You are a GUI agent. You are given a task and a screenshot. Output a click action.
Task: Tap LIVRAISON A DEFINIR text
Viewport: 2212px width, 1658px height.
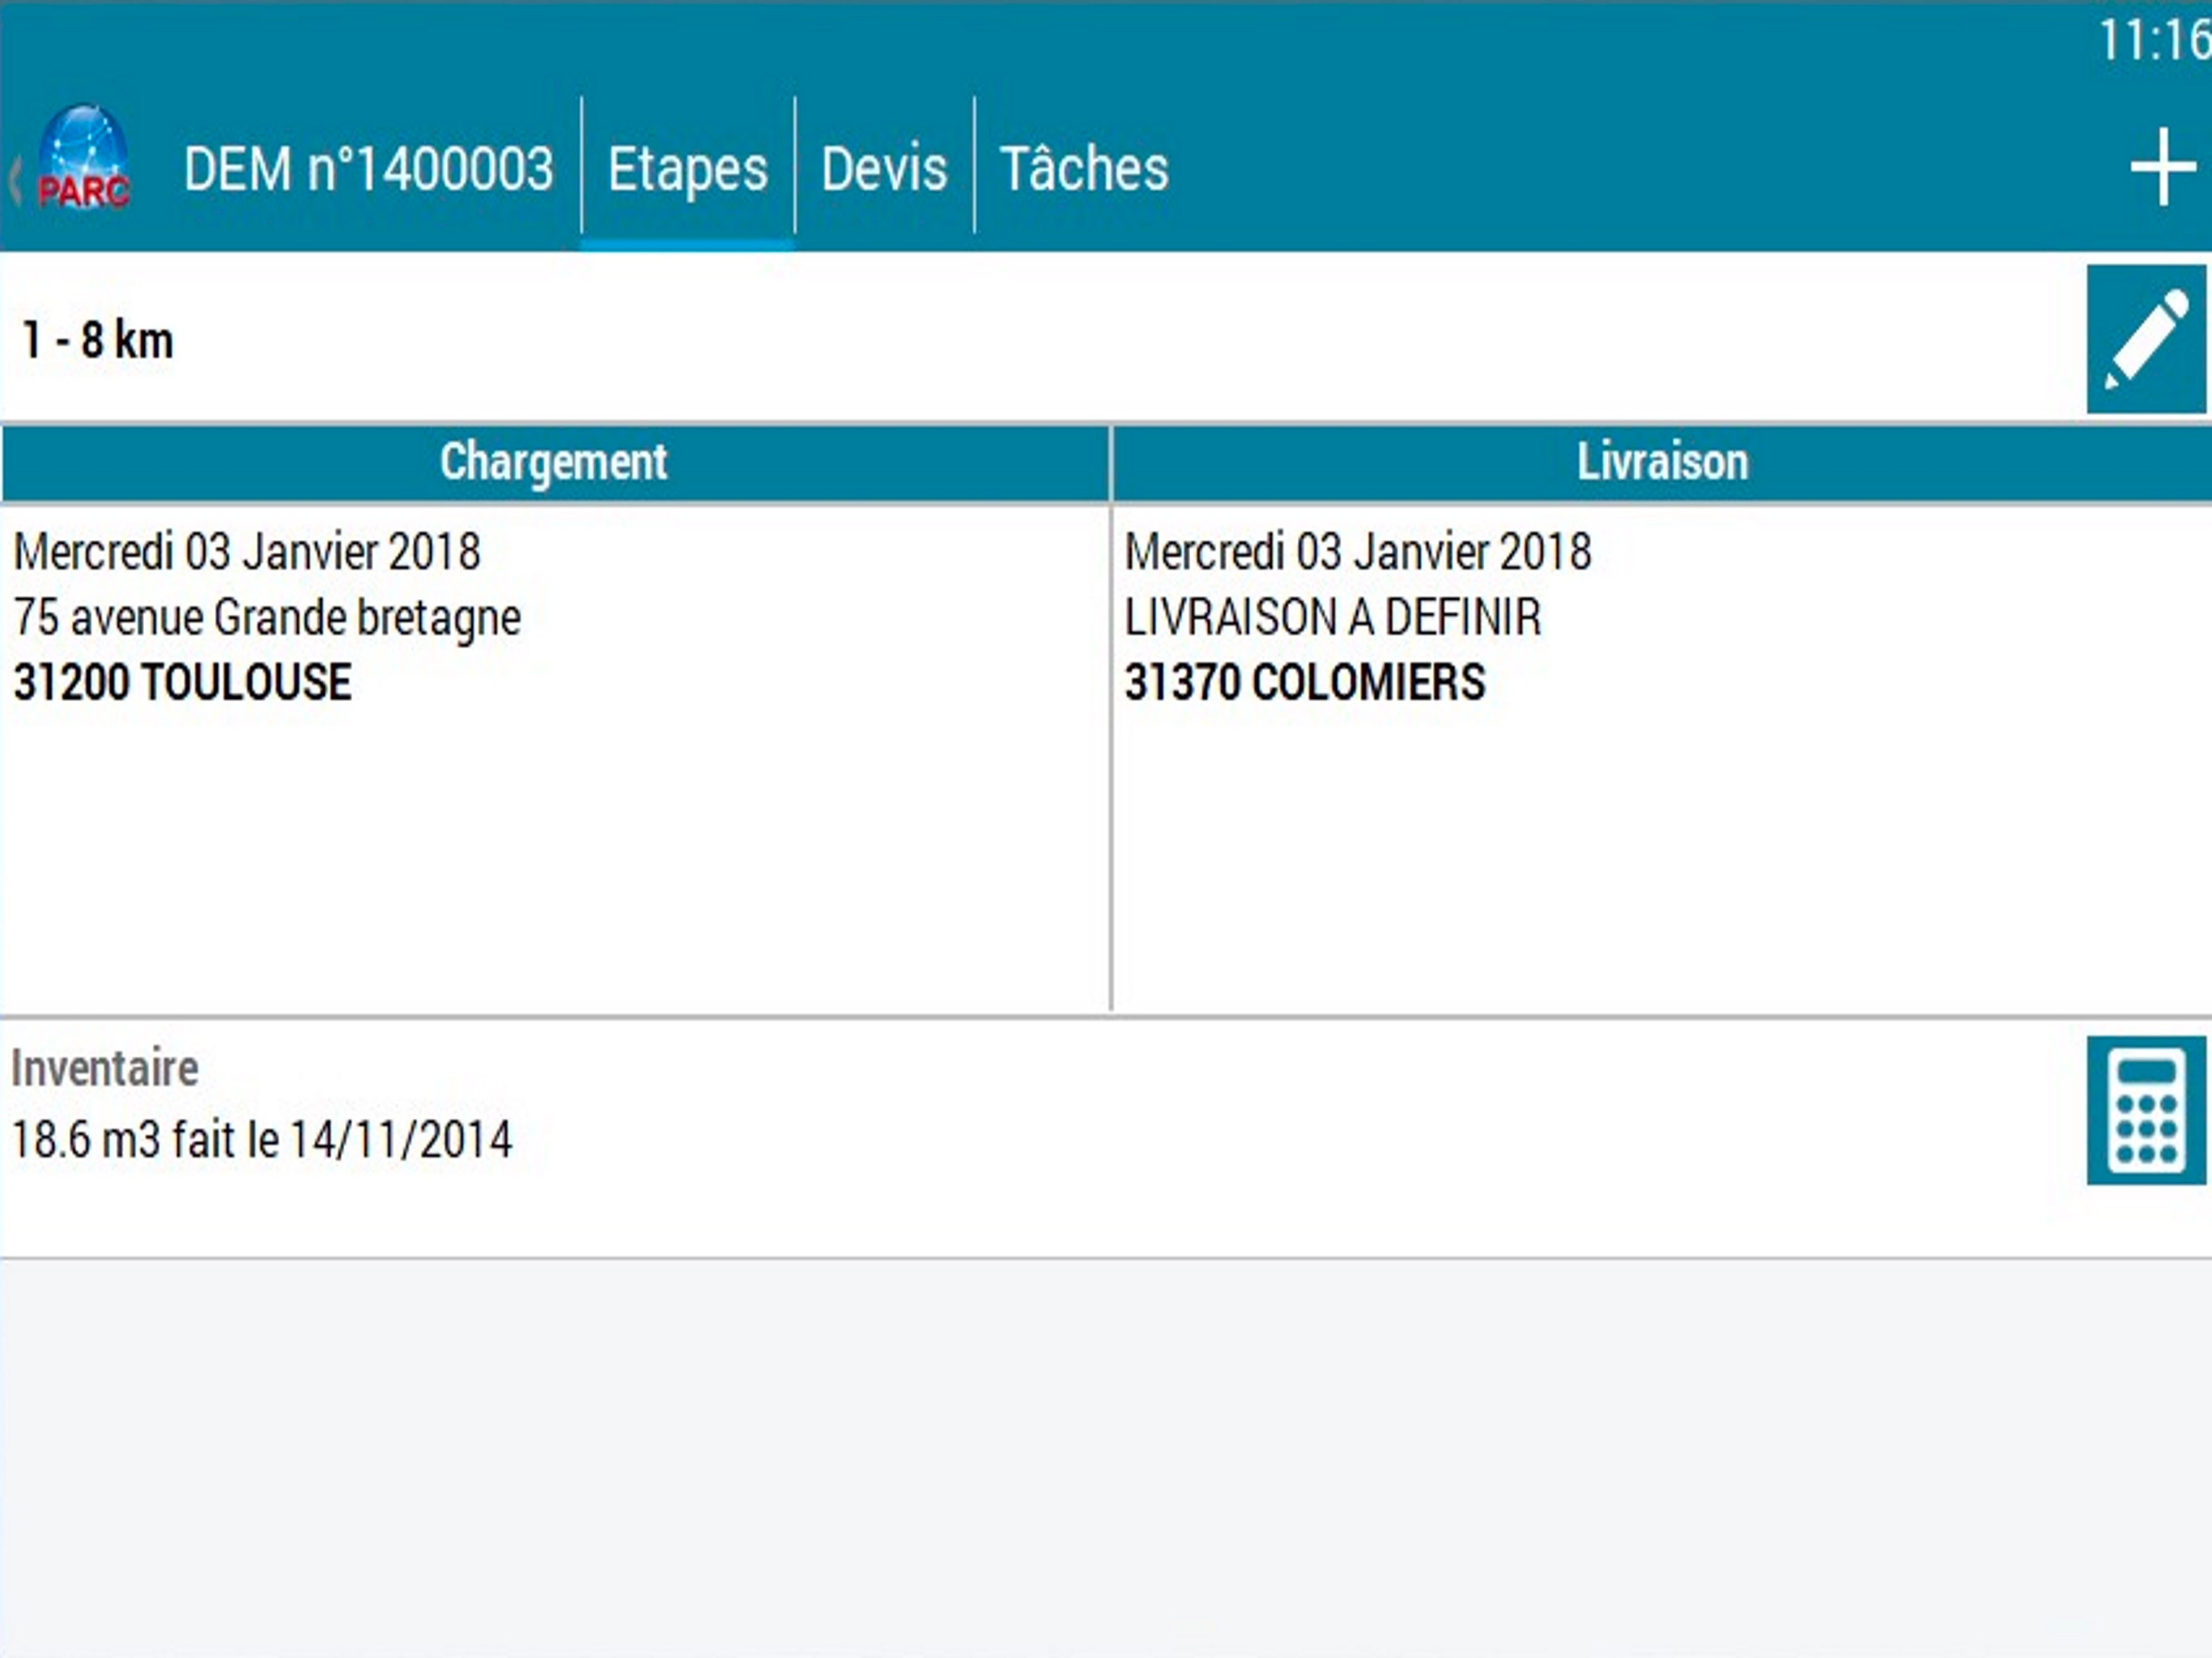(1333, 617)
